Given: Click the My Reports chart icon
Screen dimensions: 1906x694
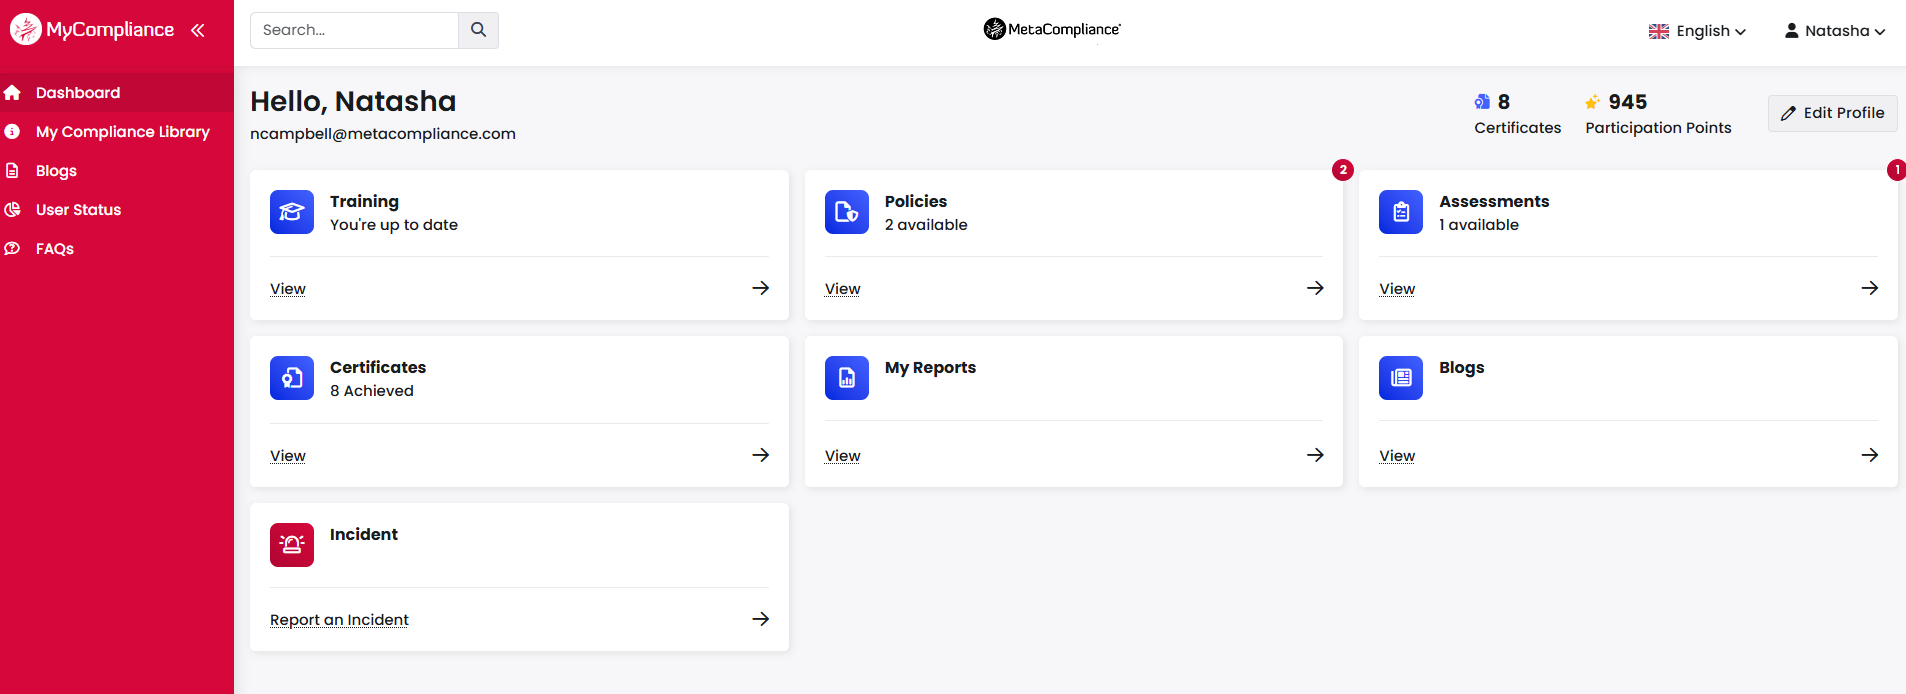Looking at the screenshot, I should (x=847, y=378).
